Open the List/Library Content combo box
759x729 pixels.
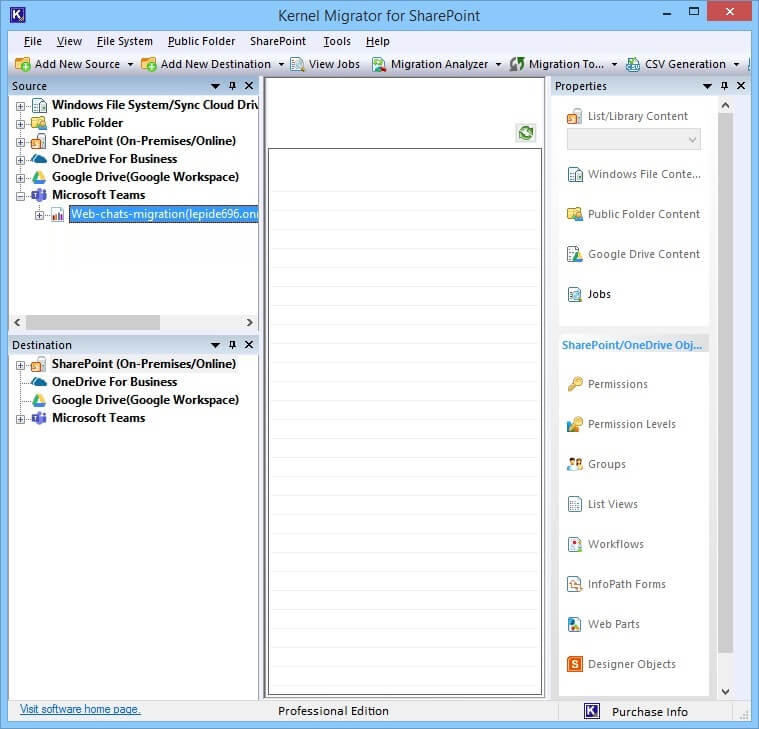point(634,139)
